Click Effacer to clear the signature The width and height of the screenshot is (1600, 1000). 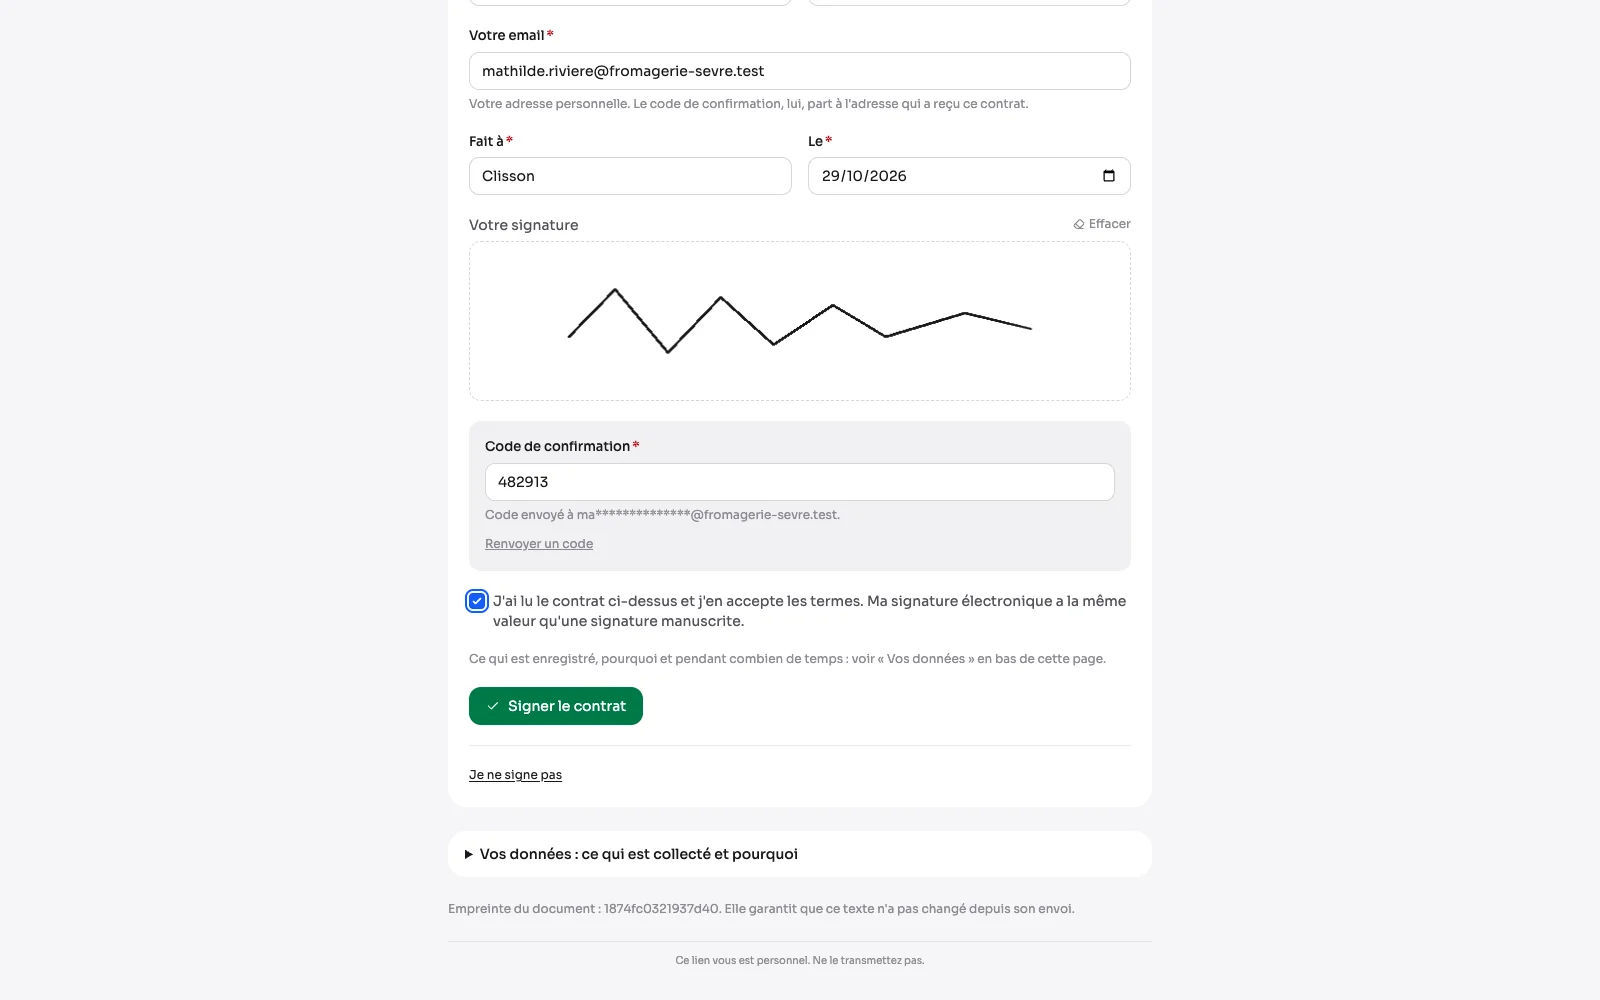coord(1102,224)
